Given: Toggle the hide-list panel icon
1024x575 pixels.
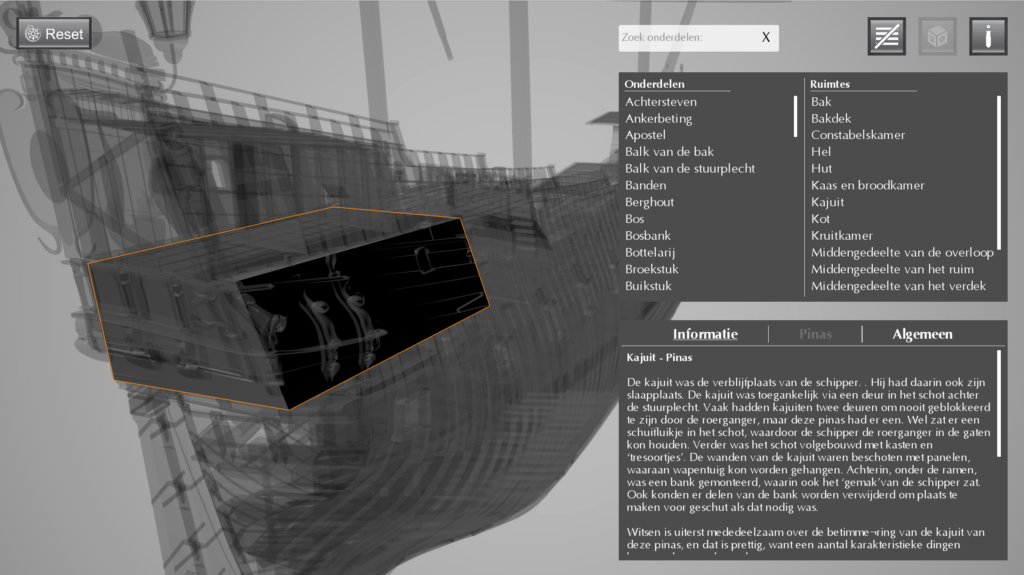Looking at the screenshot, I should (886, 36).
